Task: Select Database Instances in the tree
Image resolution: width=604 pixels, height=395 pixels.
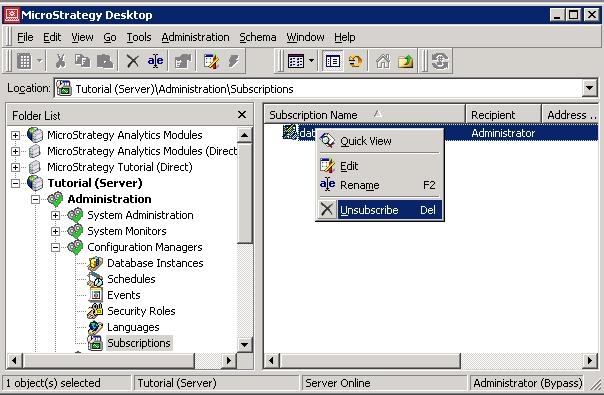Action: 155,263
